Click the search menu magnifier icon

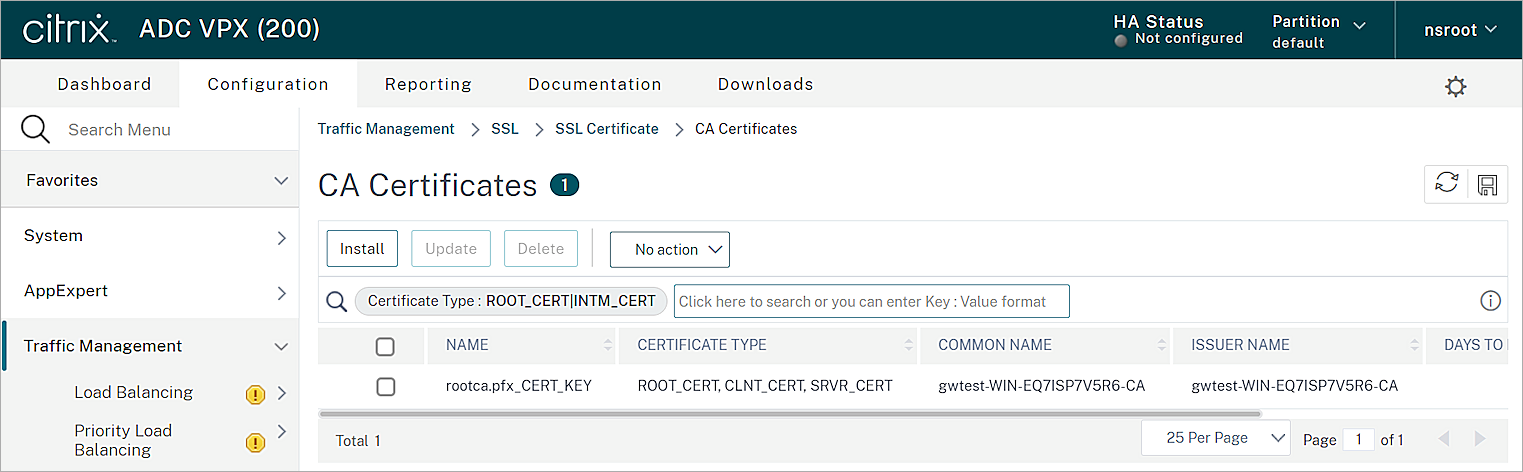click(35, 129)
